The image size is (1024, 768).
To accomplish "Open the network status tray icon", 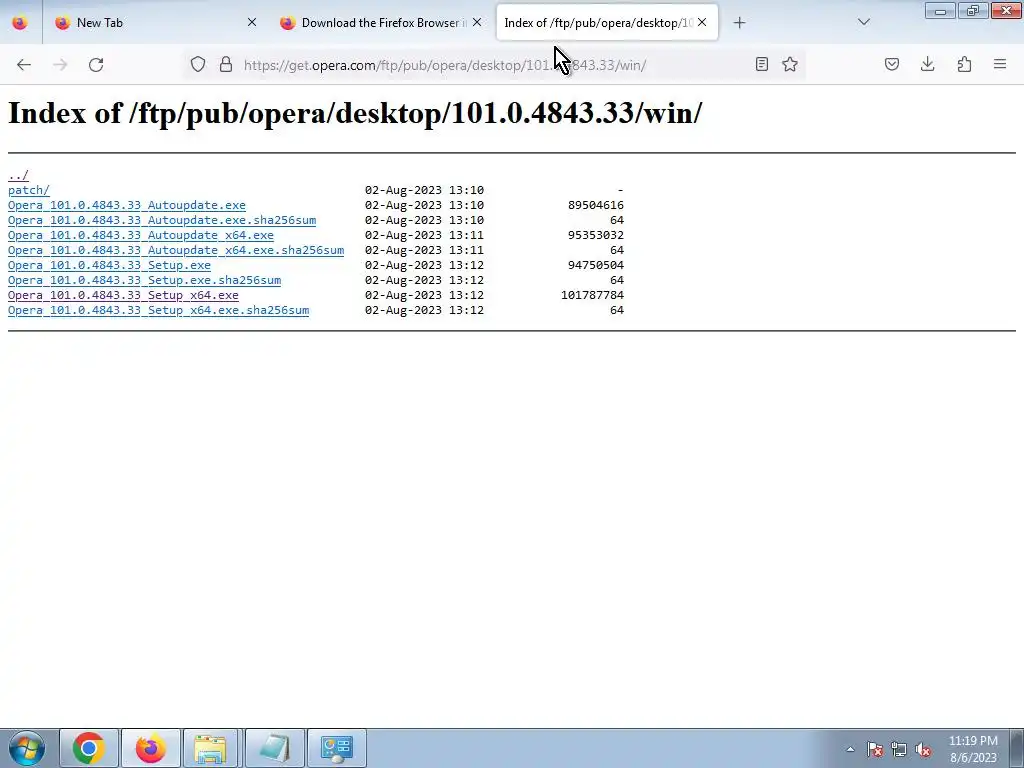I will (x=899, y=749).
